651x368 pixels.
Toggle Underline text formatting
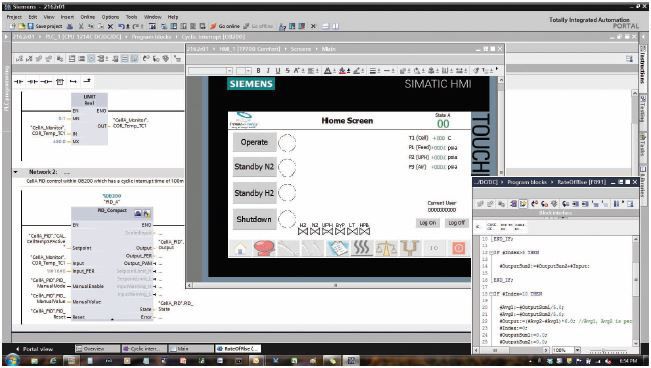coord(278,71)
